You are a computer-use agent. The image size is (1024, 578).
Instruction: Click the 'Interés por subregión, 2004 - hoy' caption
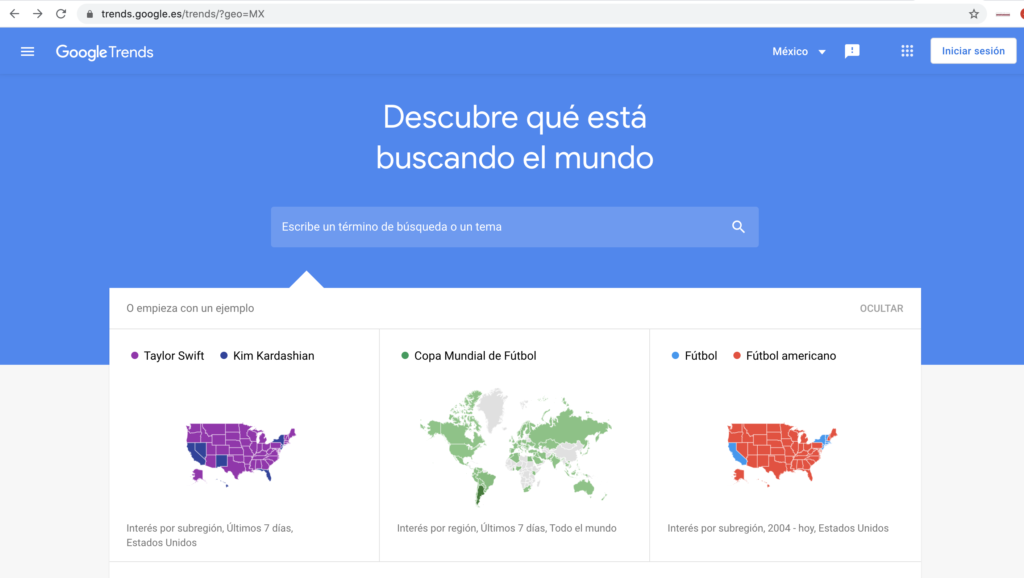(778, 528)
